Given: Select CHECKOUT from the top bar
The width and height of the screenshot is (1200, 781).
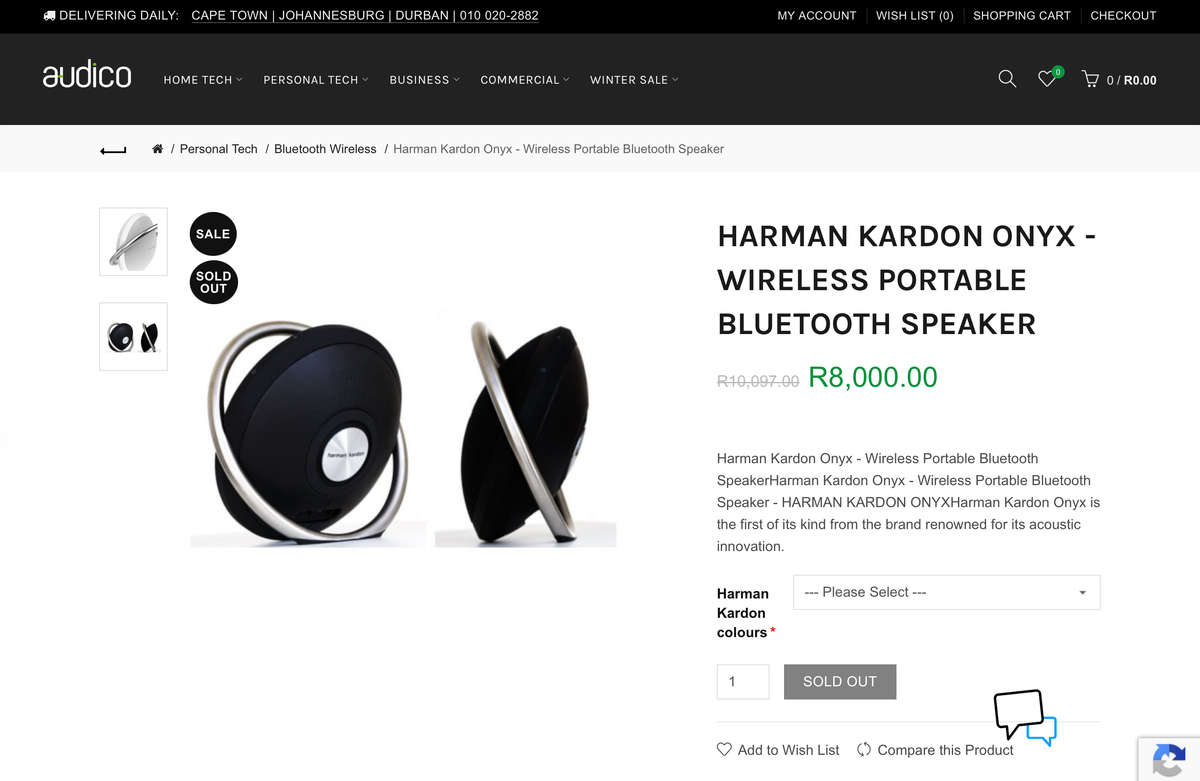Looking at the screenshot, I should (1123, 15).
